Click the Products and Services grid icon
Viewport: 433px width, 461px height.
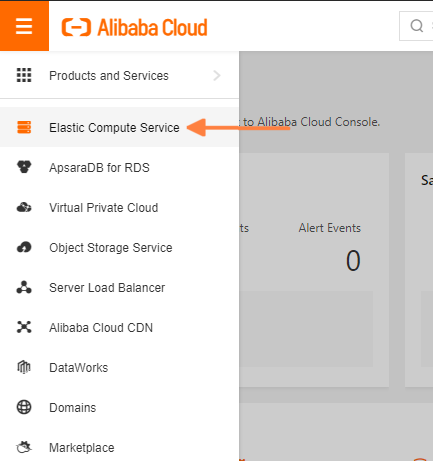coord(24,75)
